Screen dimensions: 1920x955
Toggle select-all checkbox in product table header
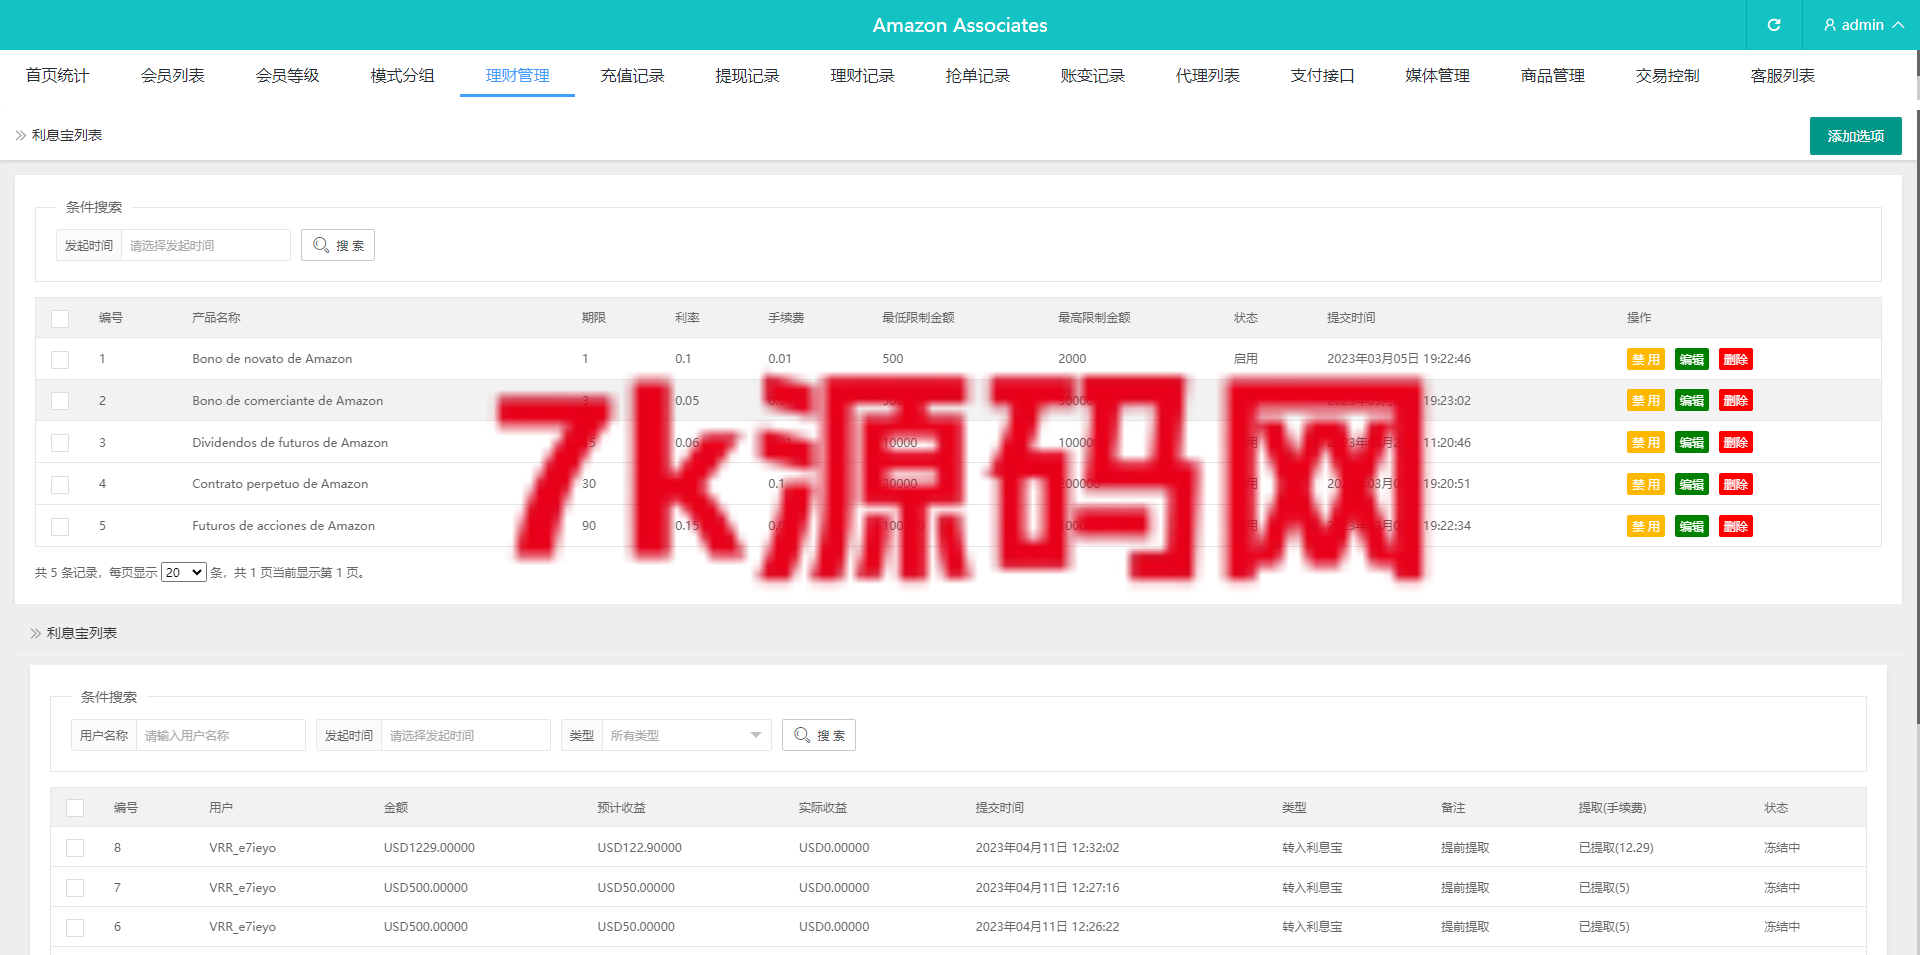click(x=60, y=318)
